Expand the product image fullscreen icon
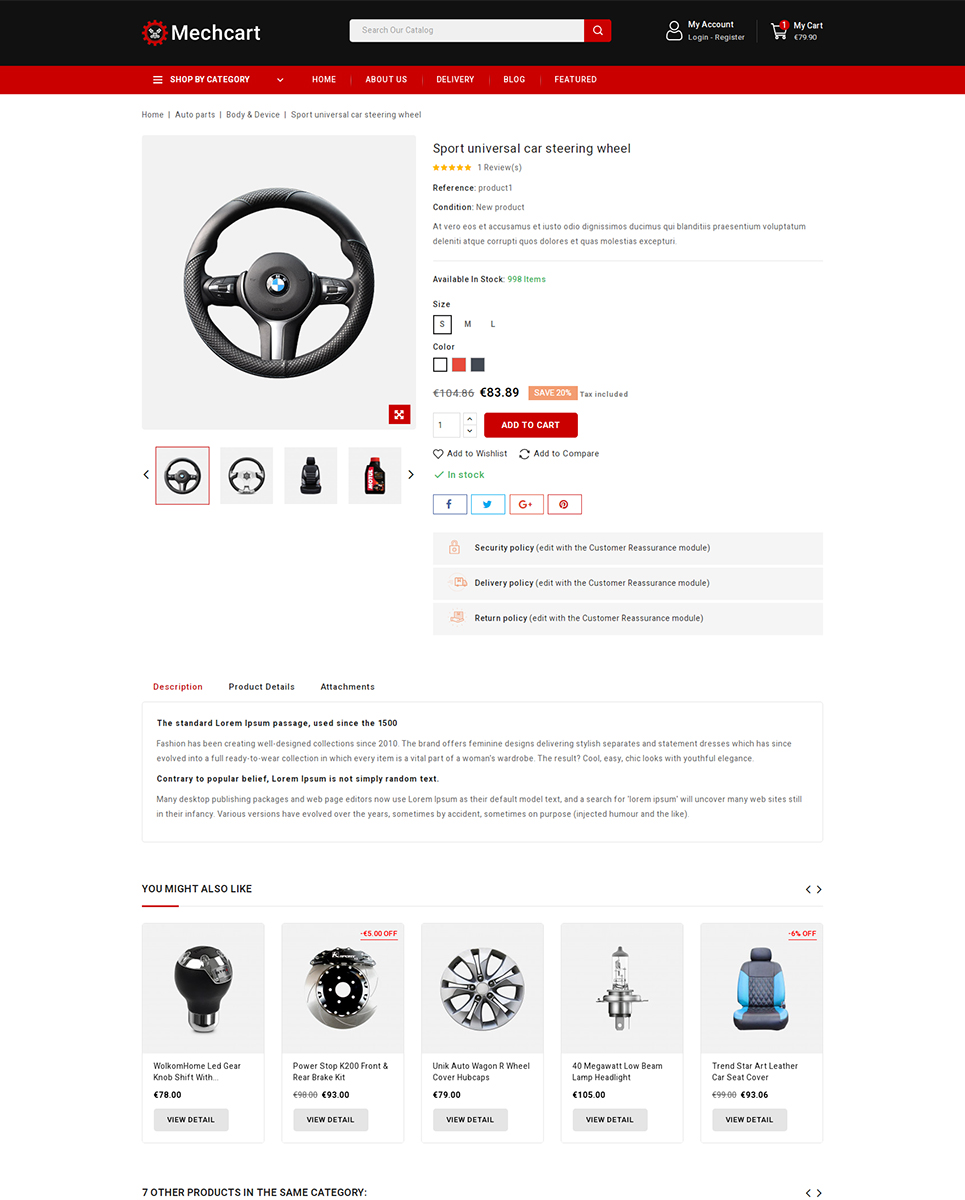Viewport: 965px width, 1200px height. coord(399,414)
